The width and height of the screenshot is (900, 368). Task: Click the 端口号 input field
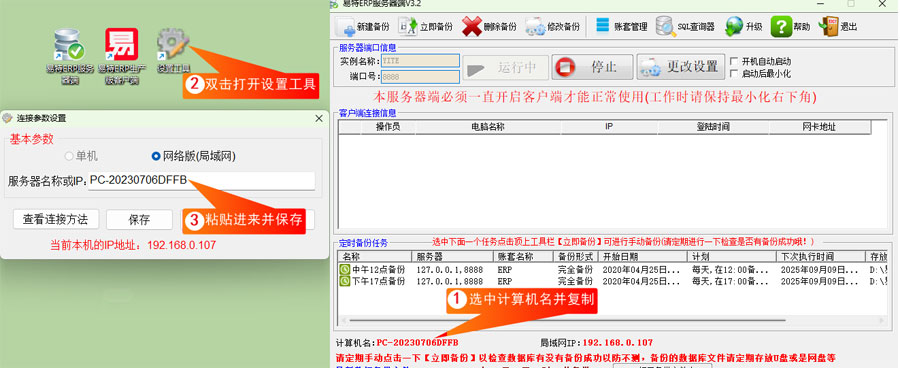[420, 76]
